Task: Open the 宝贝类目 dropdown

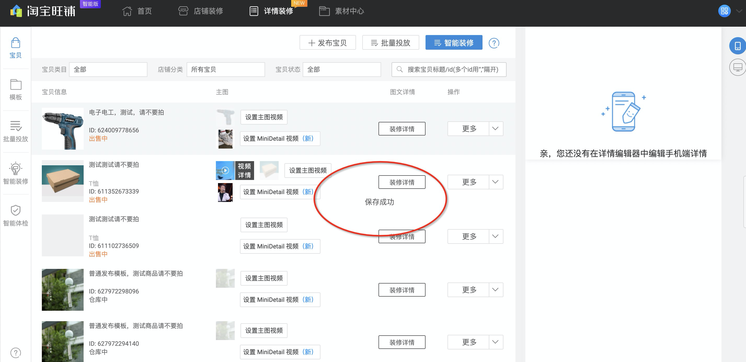Action: point(108,69)
